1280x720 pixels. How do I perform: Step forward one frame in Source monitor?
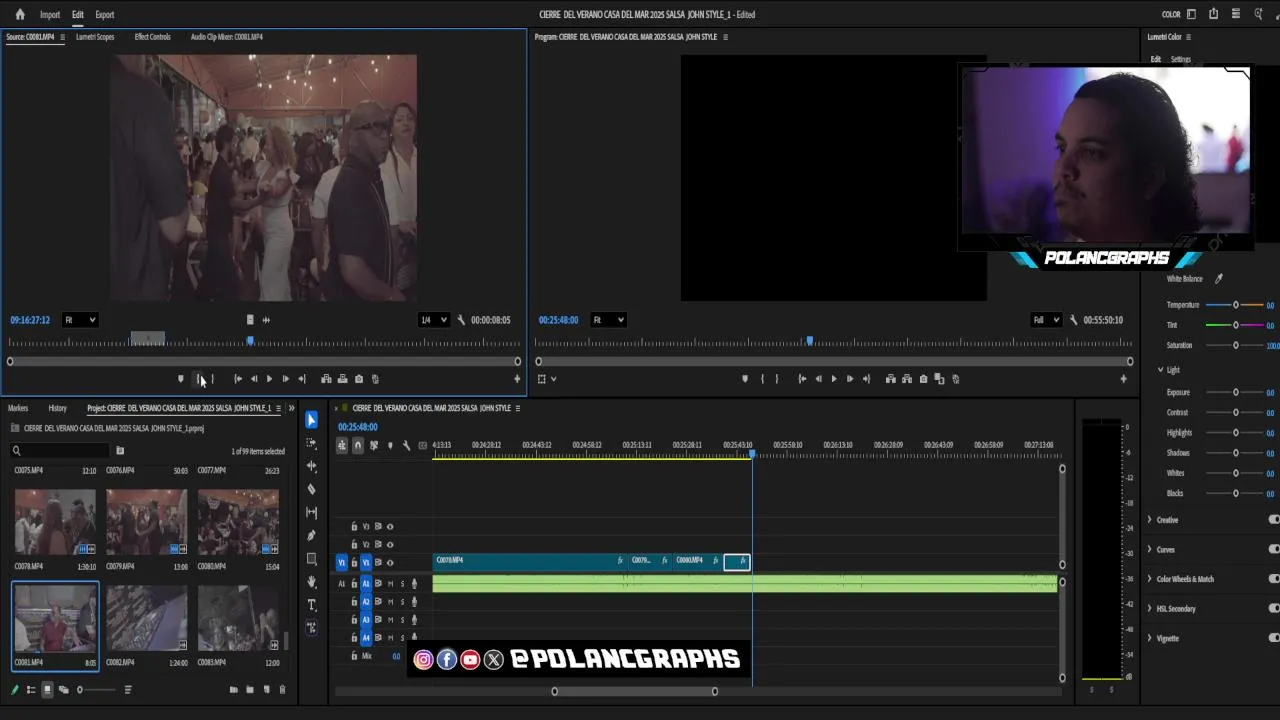click(x=285, y=379)
